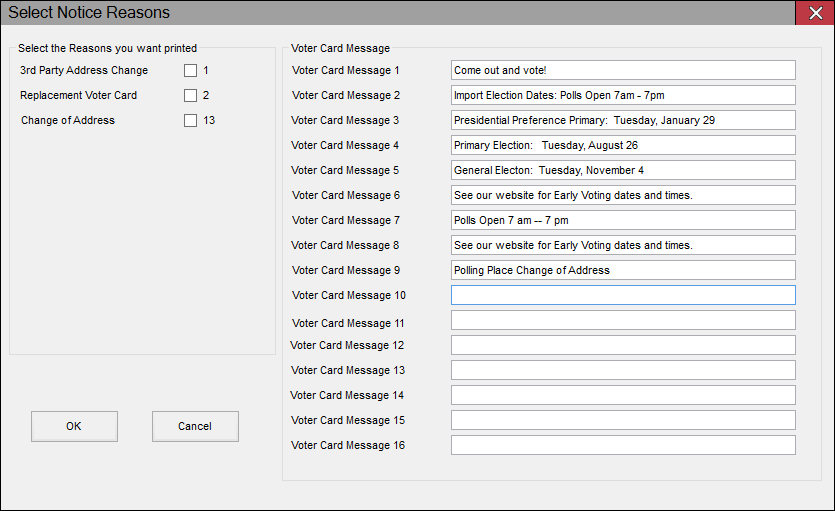The image size is (835, 511).
Task: Select the Voter Card Message 12 text box
Action: coord(622,345)
